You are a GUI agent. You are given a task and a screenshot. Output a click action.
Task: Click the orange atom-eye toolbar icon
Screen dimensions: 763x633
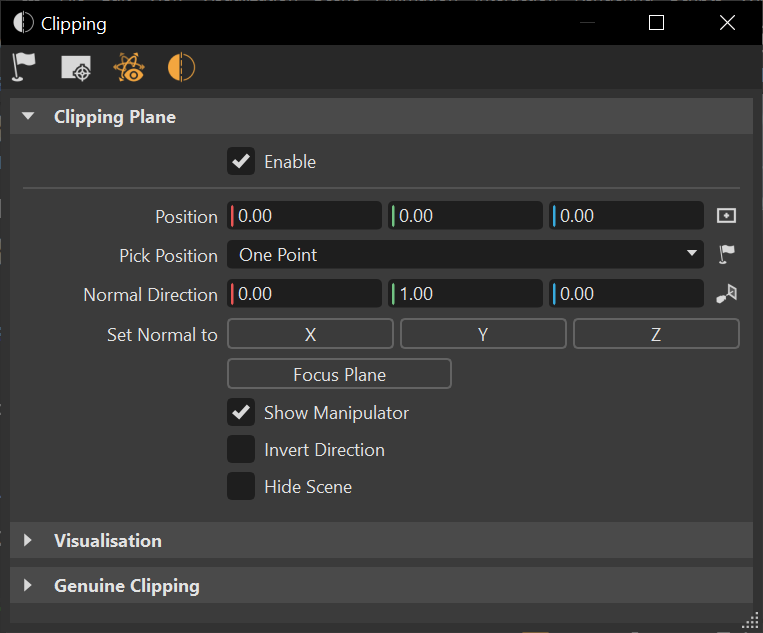[x=129, y=68]
